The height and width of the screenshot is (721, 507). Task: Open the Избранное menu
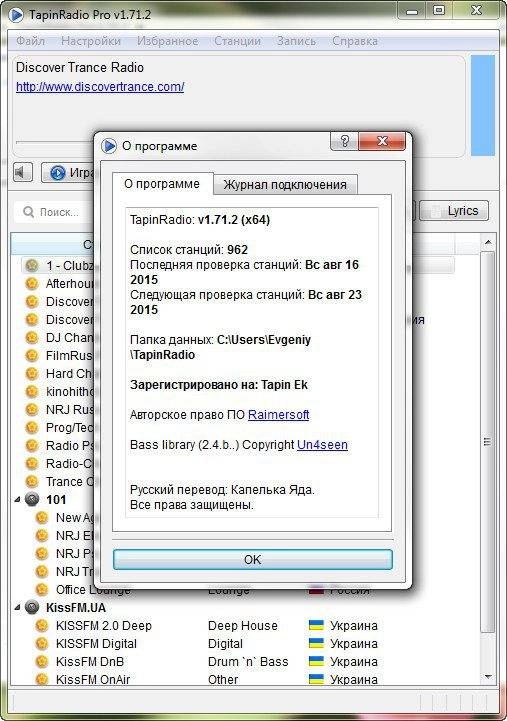coord(167,41)
